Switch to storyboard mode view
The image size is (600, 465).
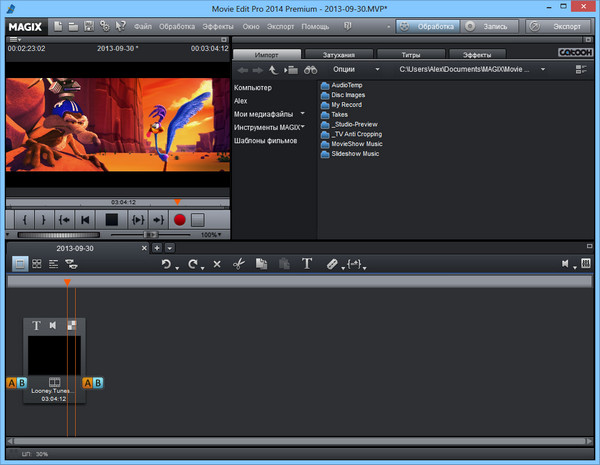tap(20, 264)
